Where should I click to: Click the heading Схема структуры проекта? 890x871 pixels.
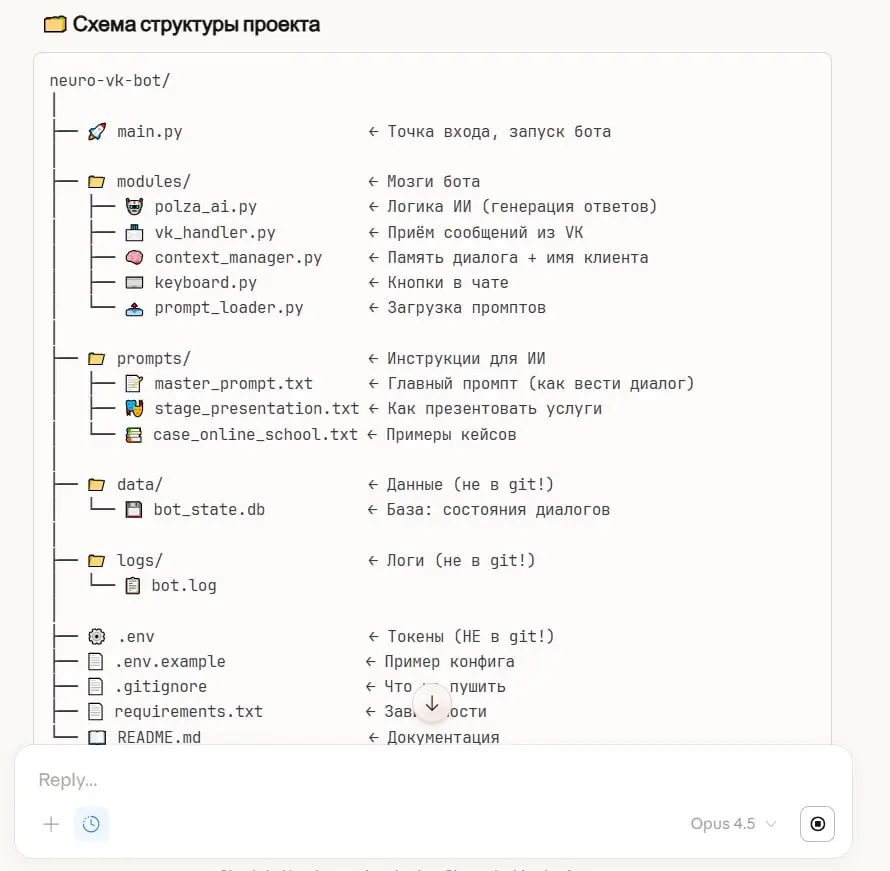tap(196, 24)
